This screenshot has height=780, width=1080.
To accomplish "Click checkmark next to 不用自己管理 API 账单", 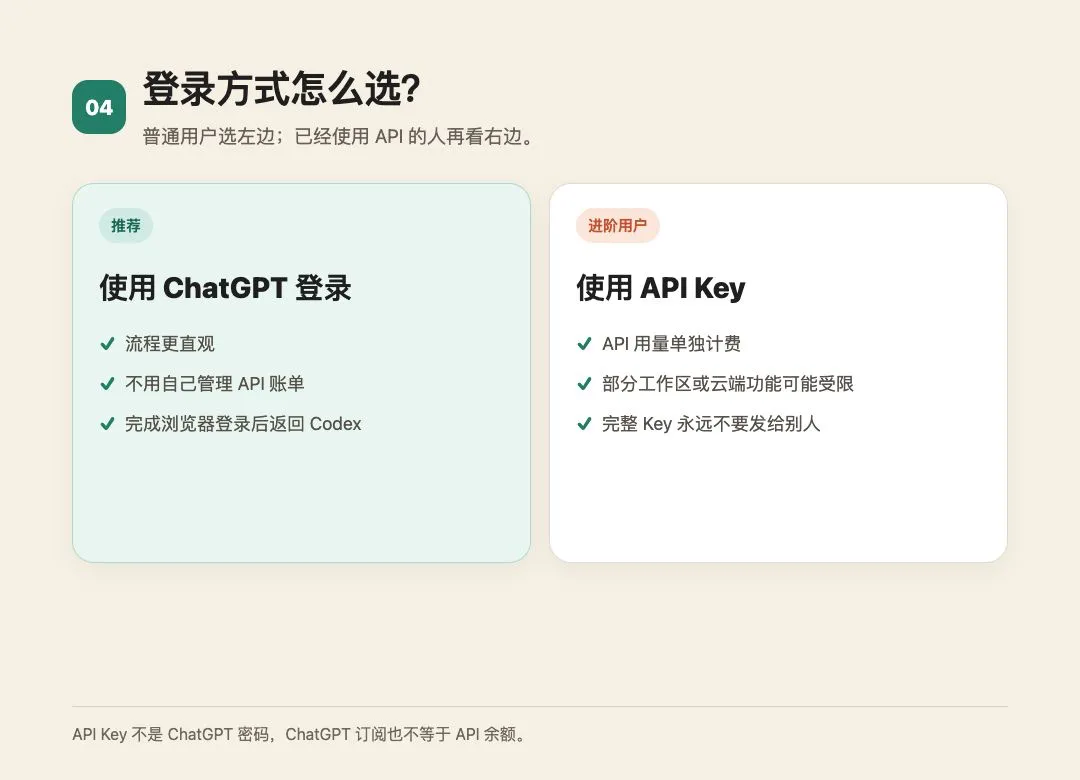I will 107,383.
